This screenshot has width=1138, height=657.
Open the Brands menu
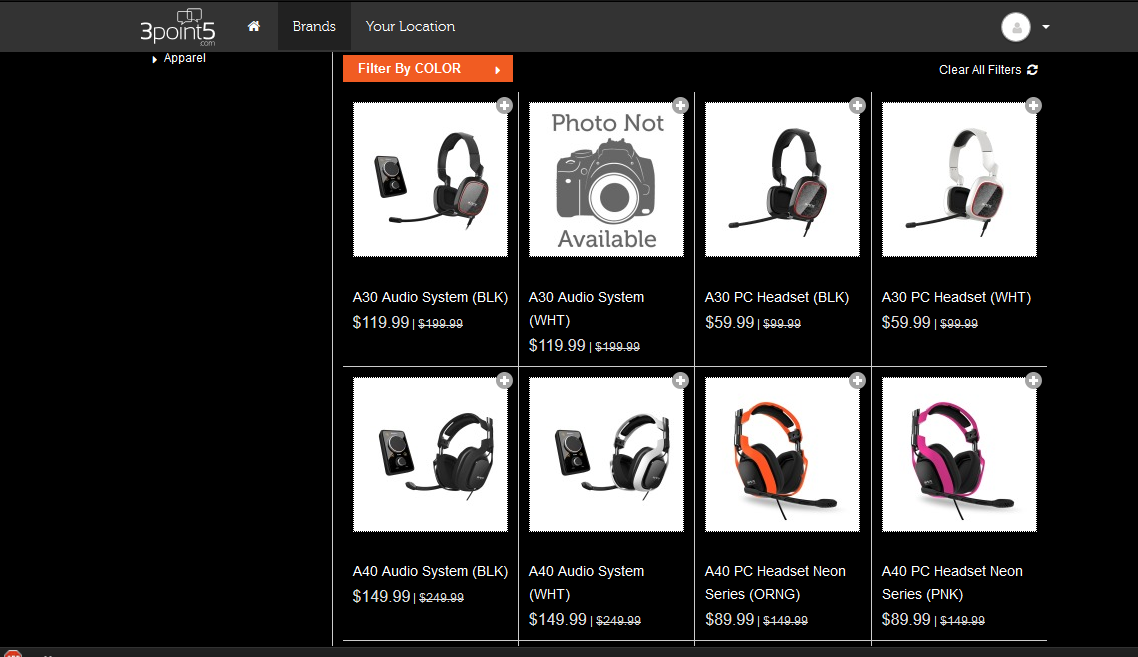(x=314, y=26)
